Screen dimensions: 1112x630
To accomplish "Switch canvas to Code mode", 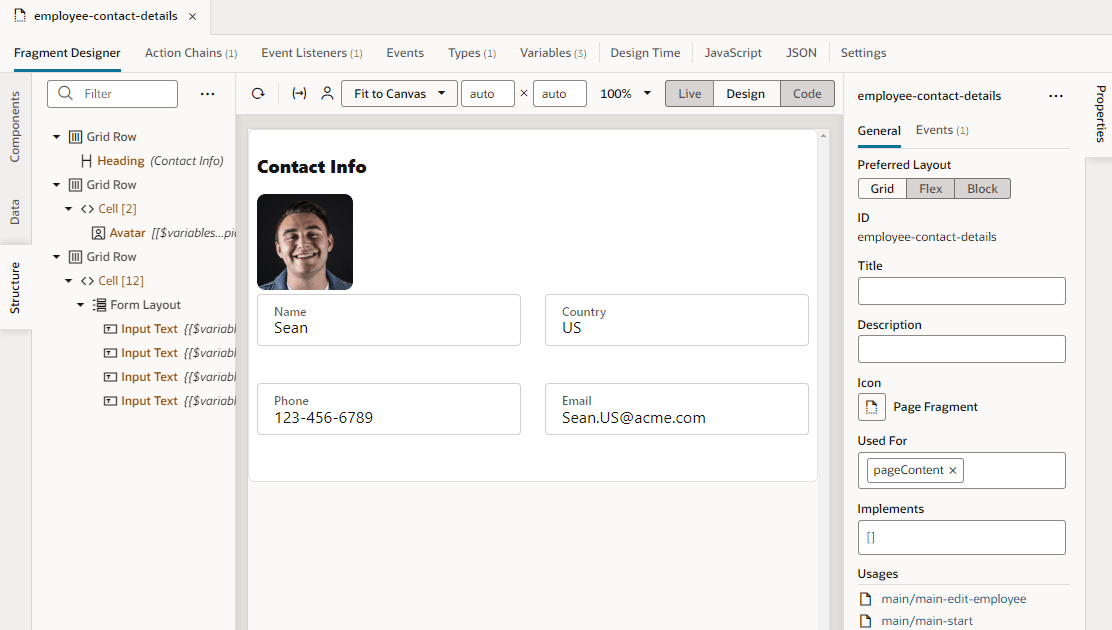I will [x=807, y=94].
